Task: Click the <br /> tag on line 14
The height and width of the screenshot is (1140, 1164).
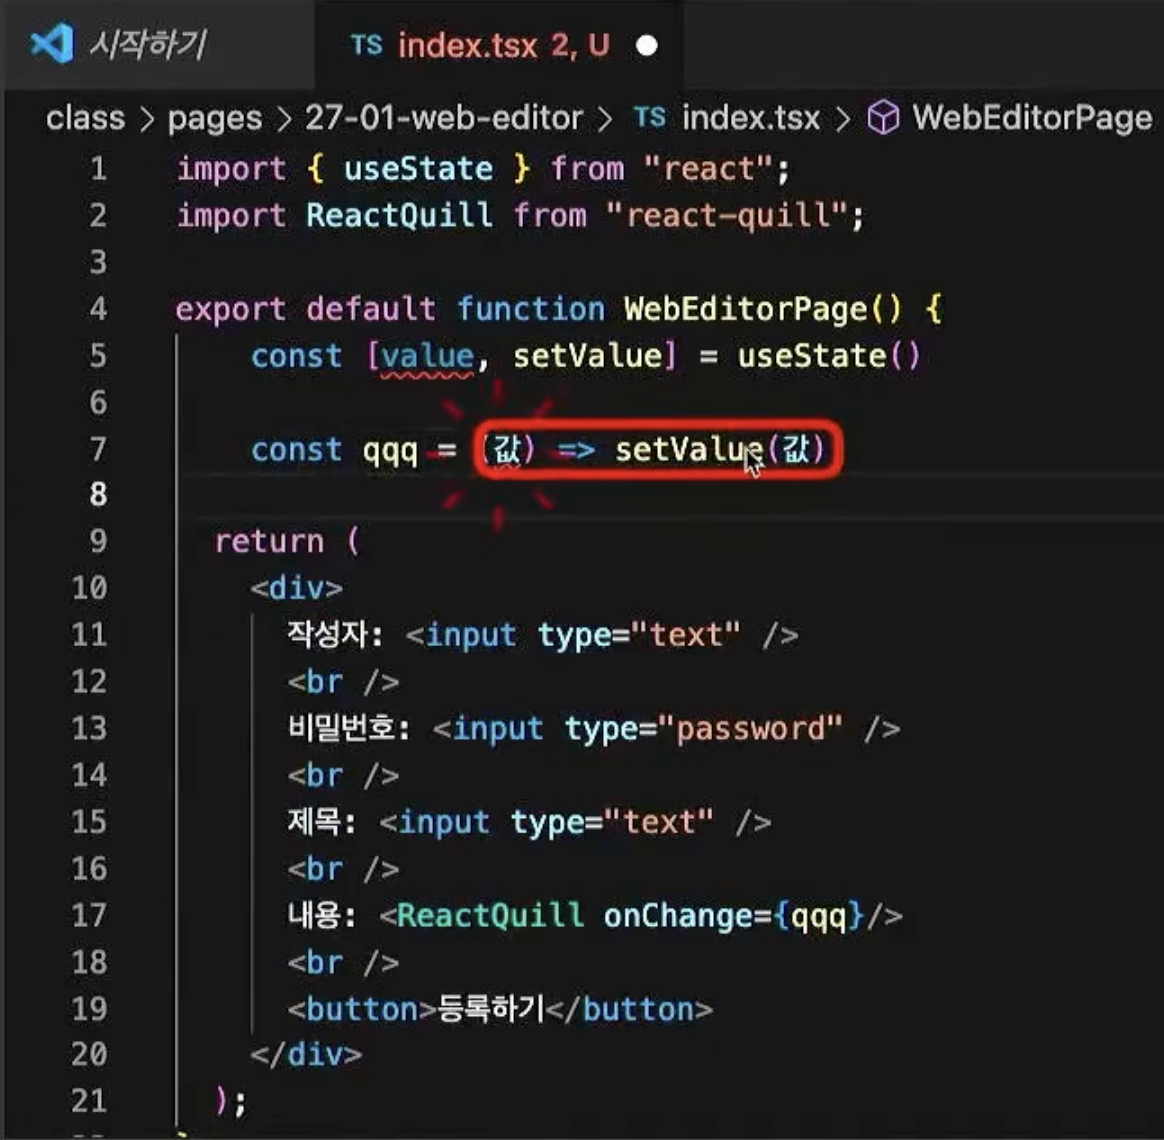Action: point(344,775)
